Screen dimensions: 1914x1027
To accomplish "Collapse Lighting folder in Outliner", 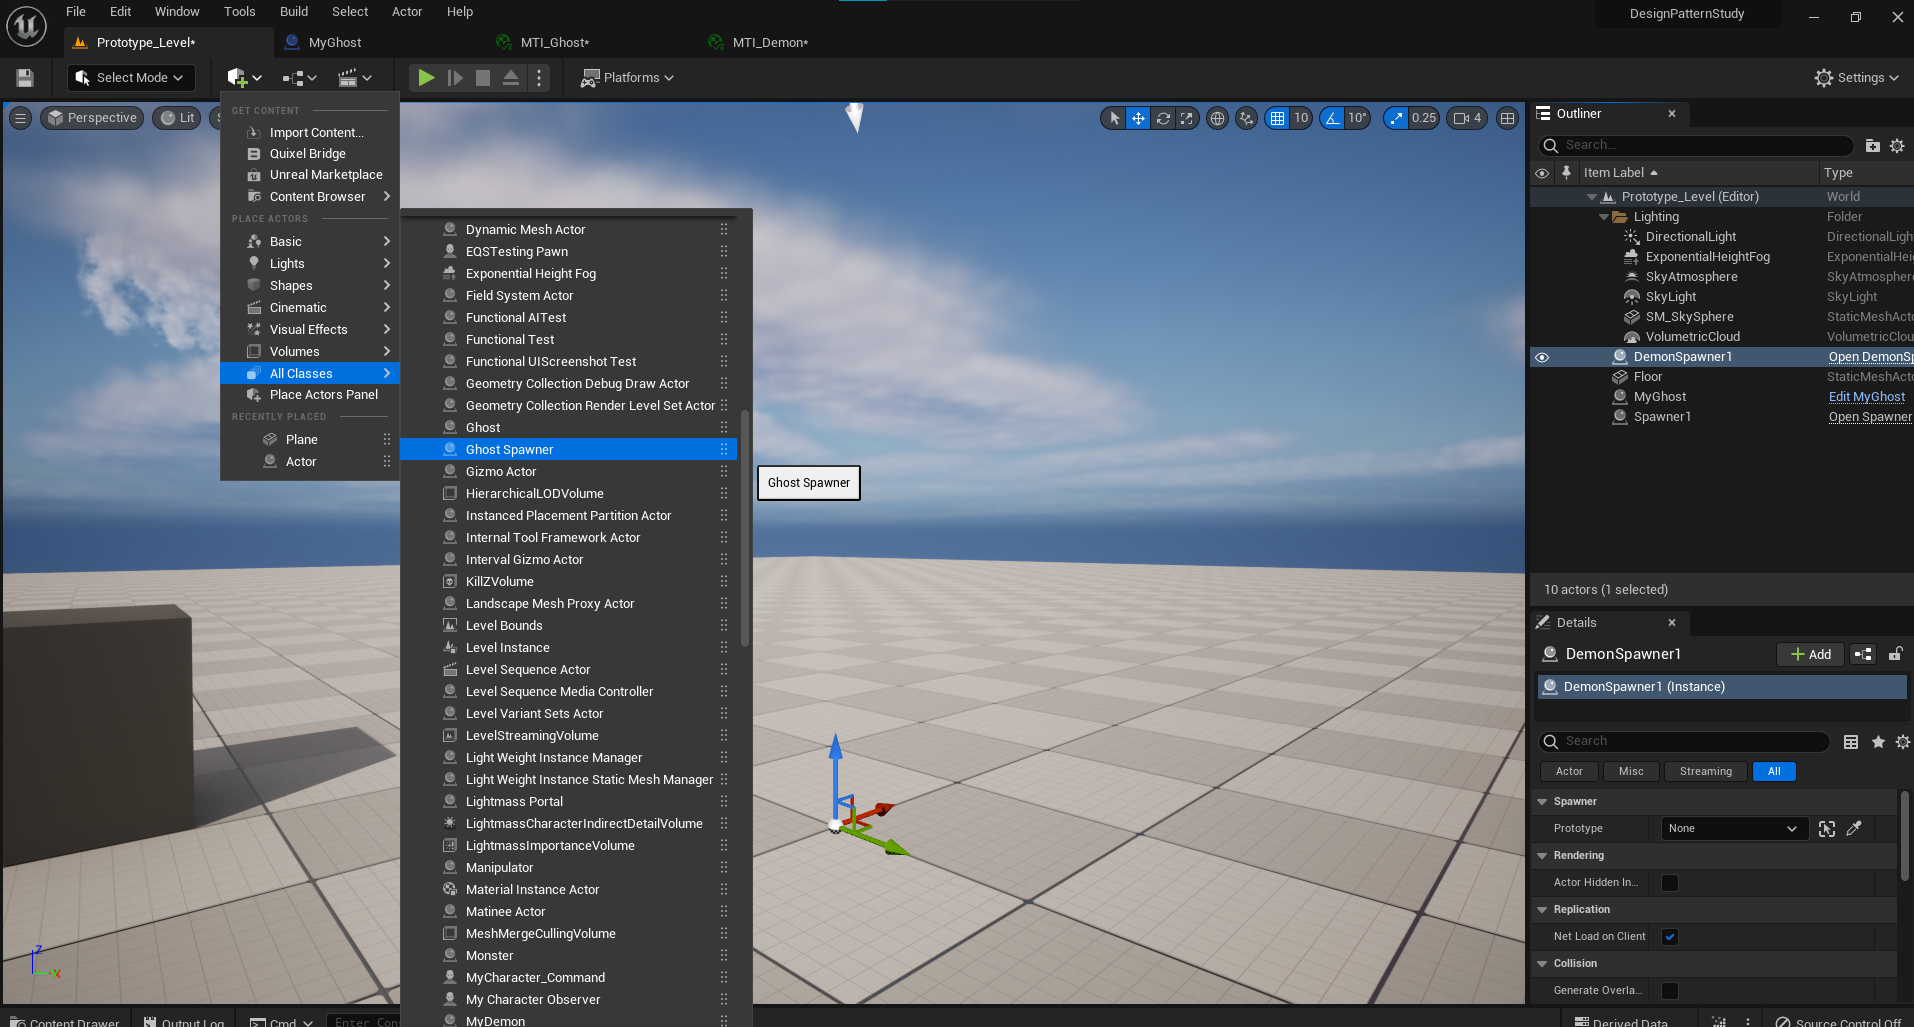I will [1604, 217].
